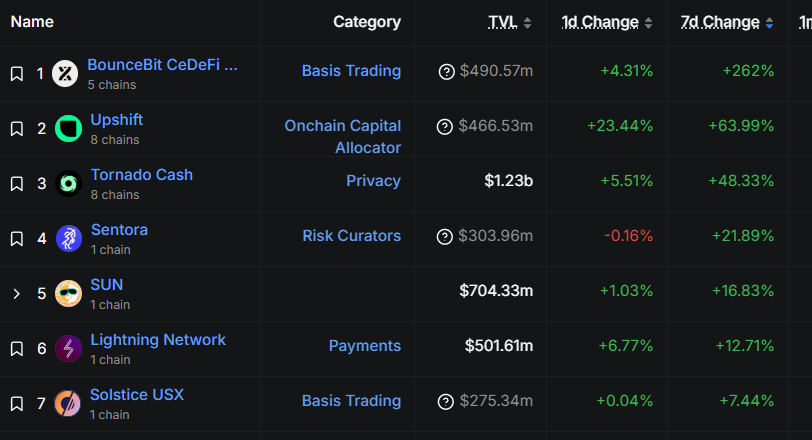Click the +0.04% 1d change value
Screen dimensions: 812x440
click(625, 401)
